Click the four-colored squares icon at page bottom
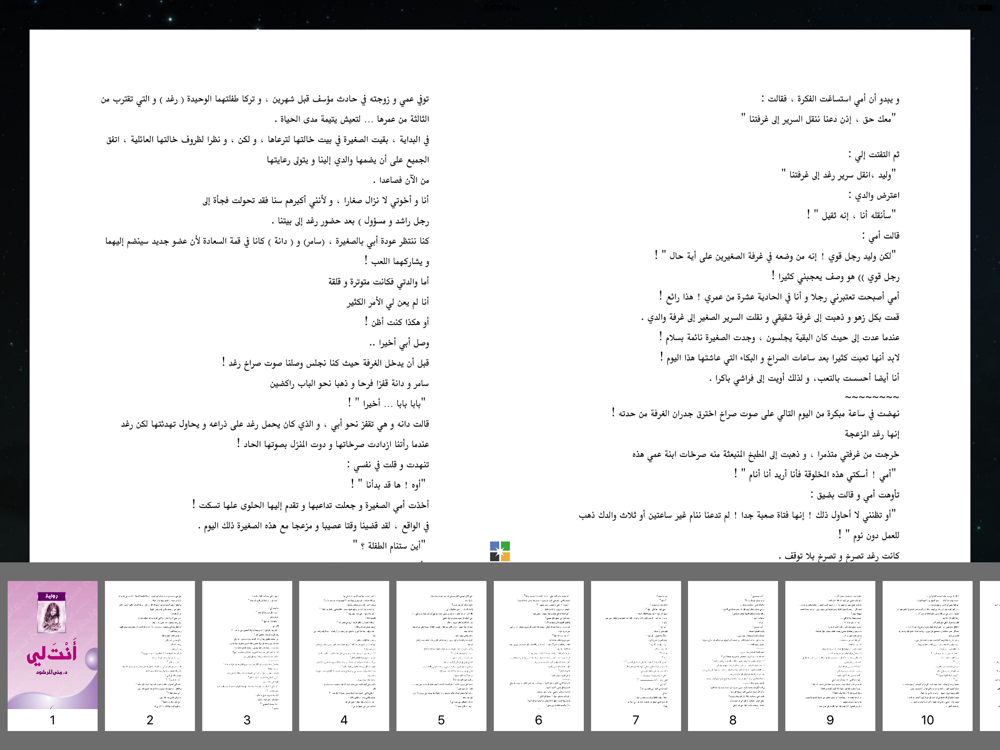This screenshot has width=1000, height=750. point(500,551)
